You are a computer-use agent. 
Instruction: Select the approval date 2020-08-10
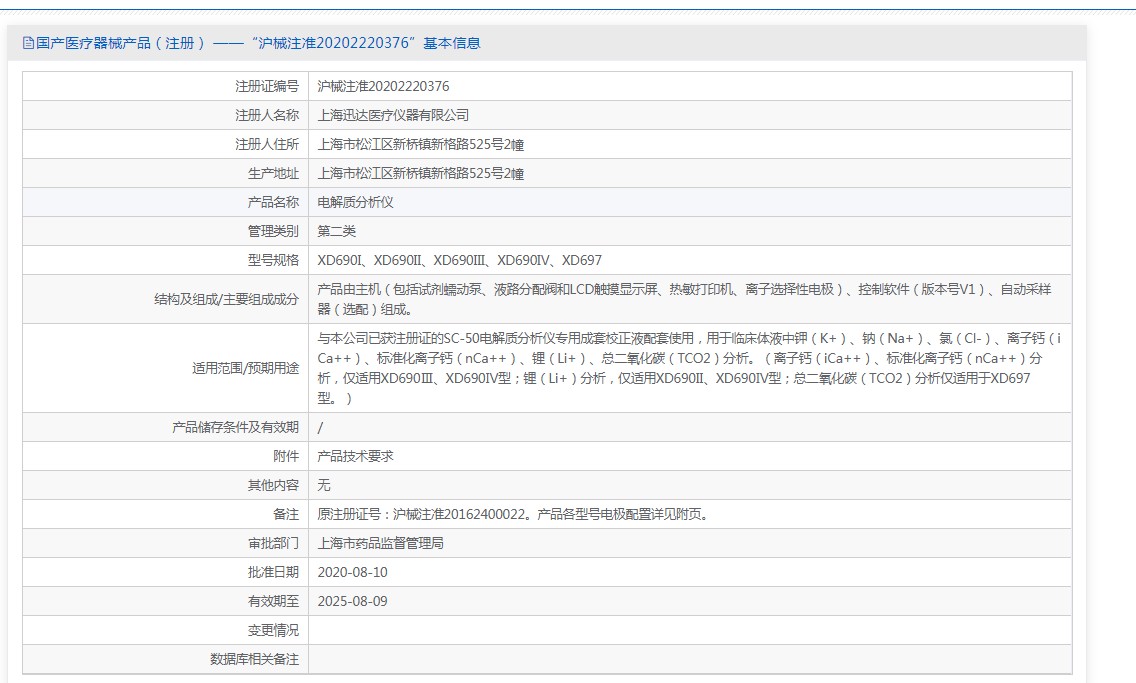(x=353, y=572)
